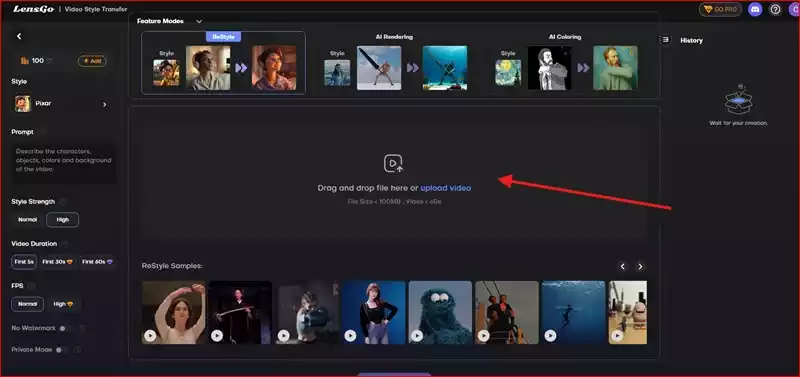Screen dimensions: 800x377
Task: Play the Titanic couple sample video
Action: [x=484, y=335]
